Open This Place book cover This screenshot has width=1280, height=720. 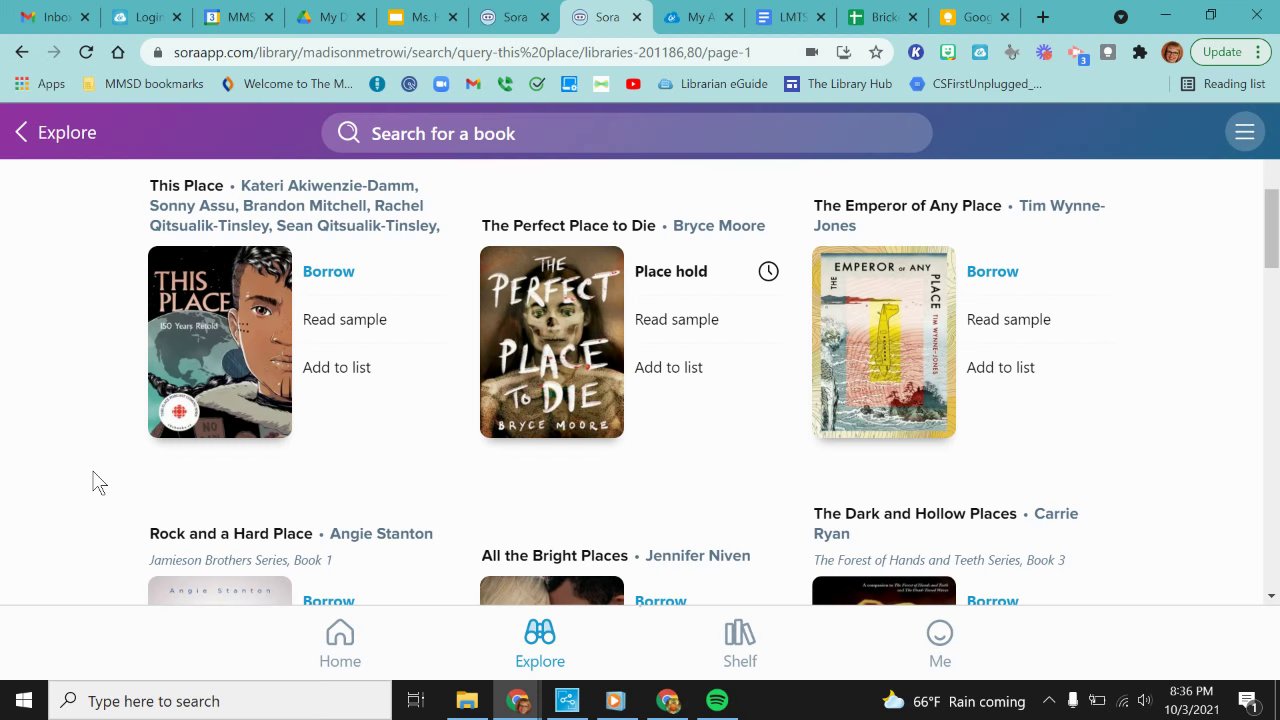click(x=220, y=342)
